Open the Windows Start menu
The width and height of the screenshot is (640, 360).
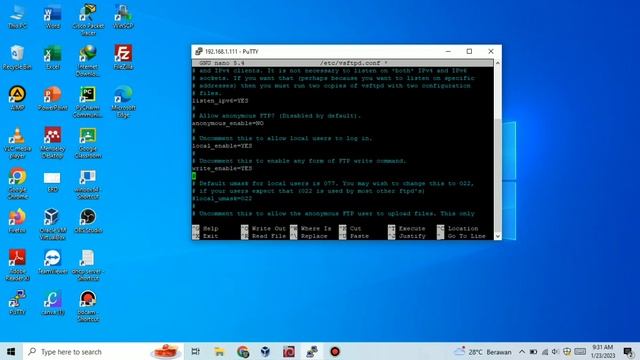pyautogui.click(x=11, y=351)
